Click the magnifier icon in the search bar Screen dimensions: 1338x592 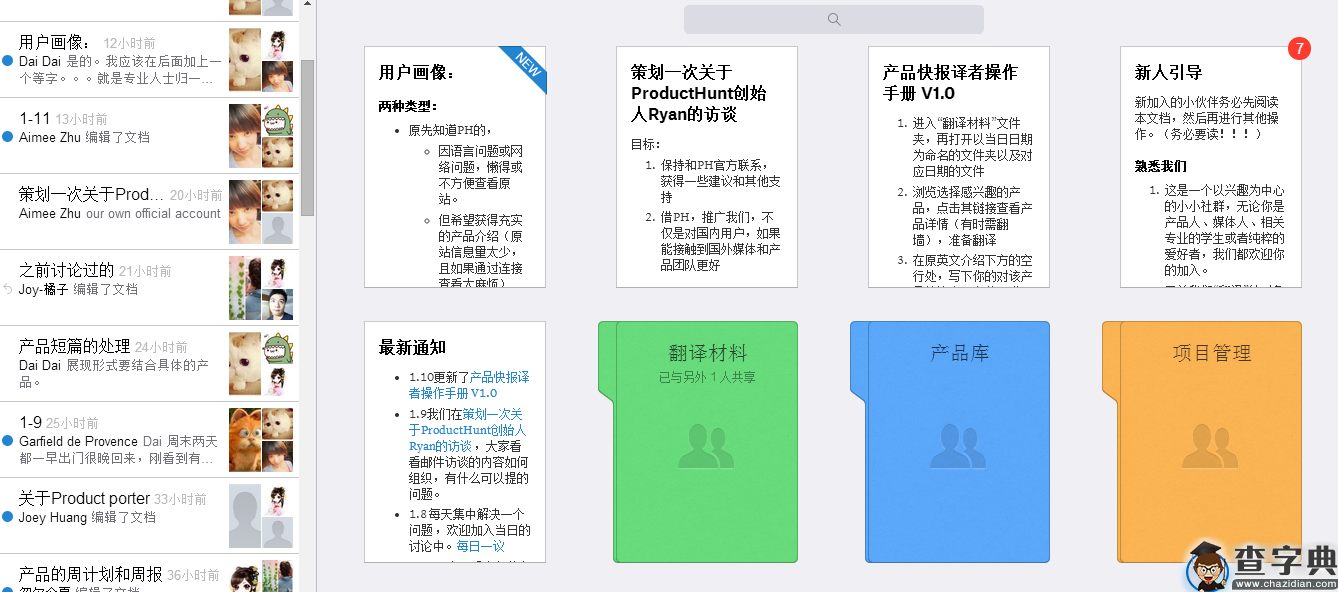pos(834,19)
